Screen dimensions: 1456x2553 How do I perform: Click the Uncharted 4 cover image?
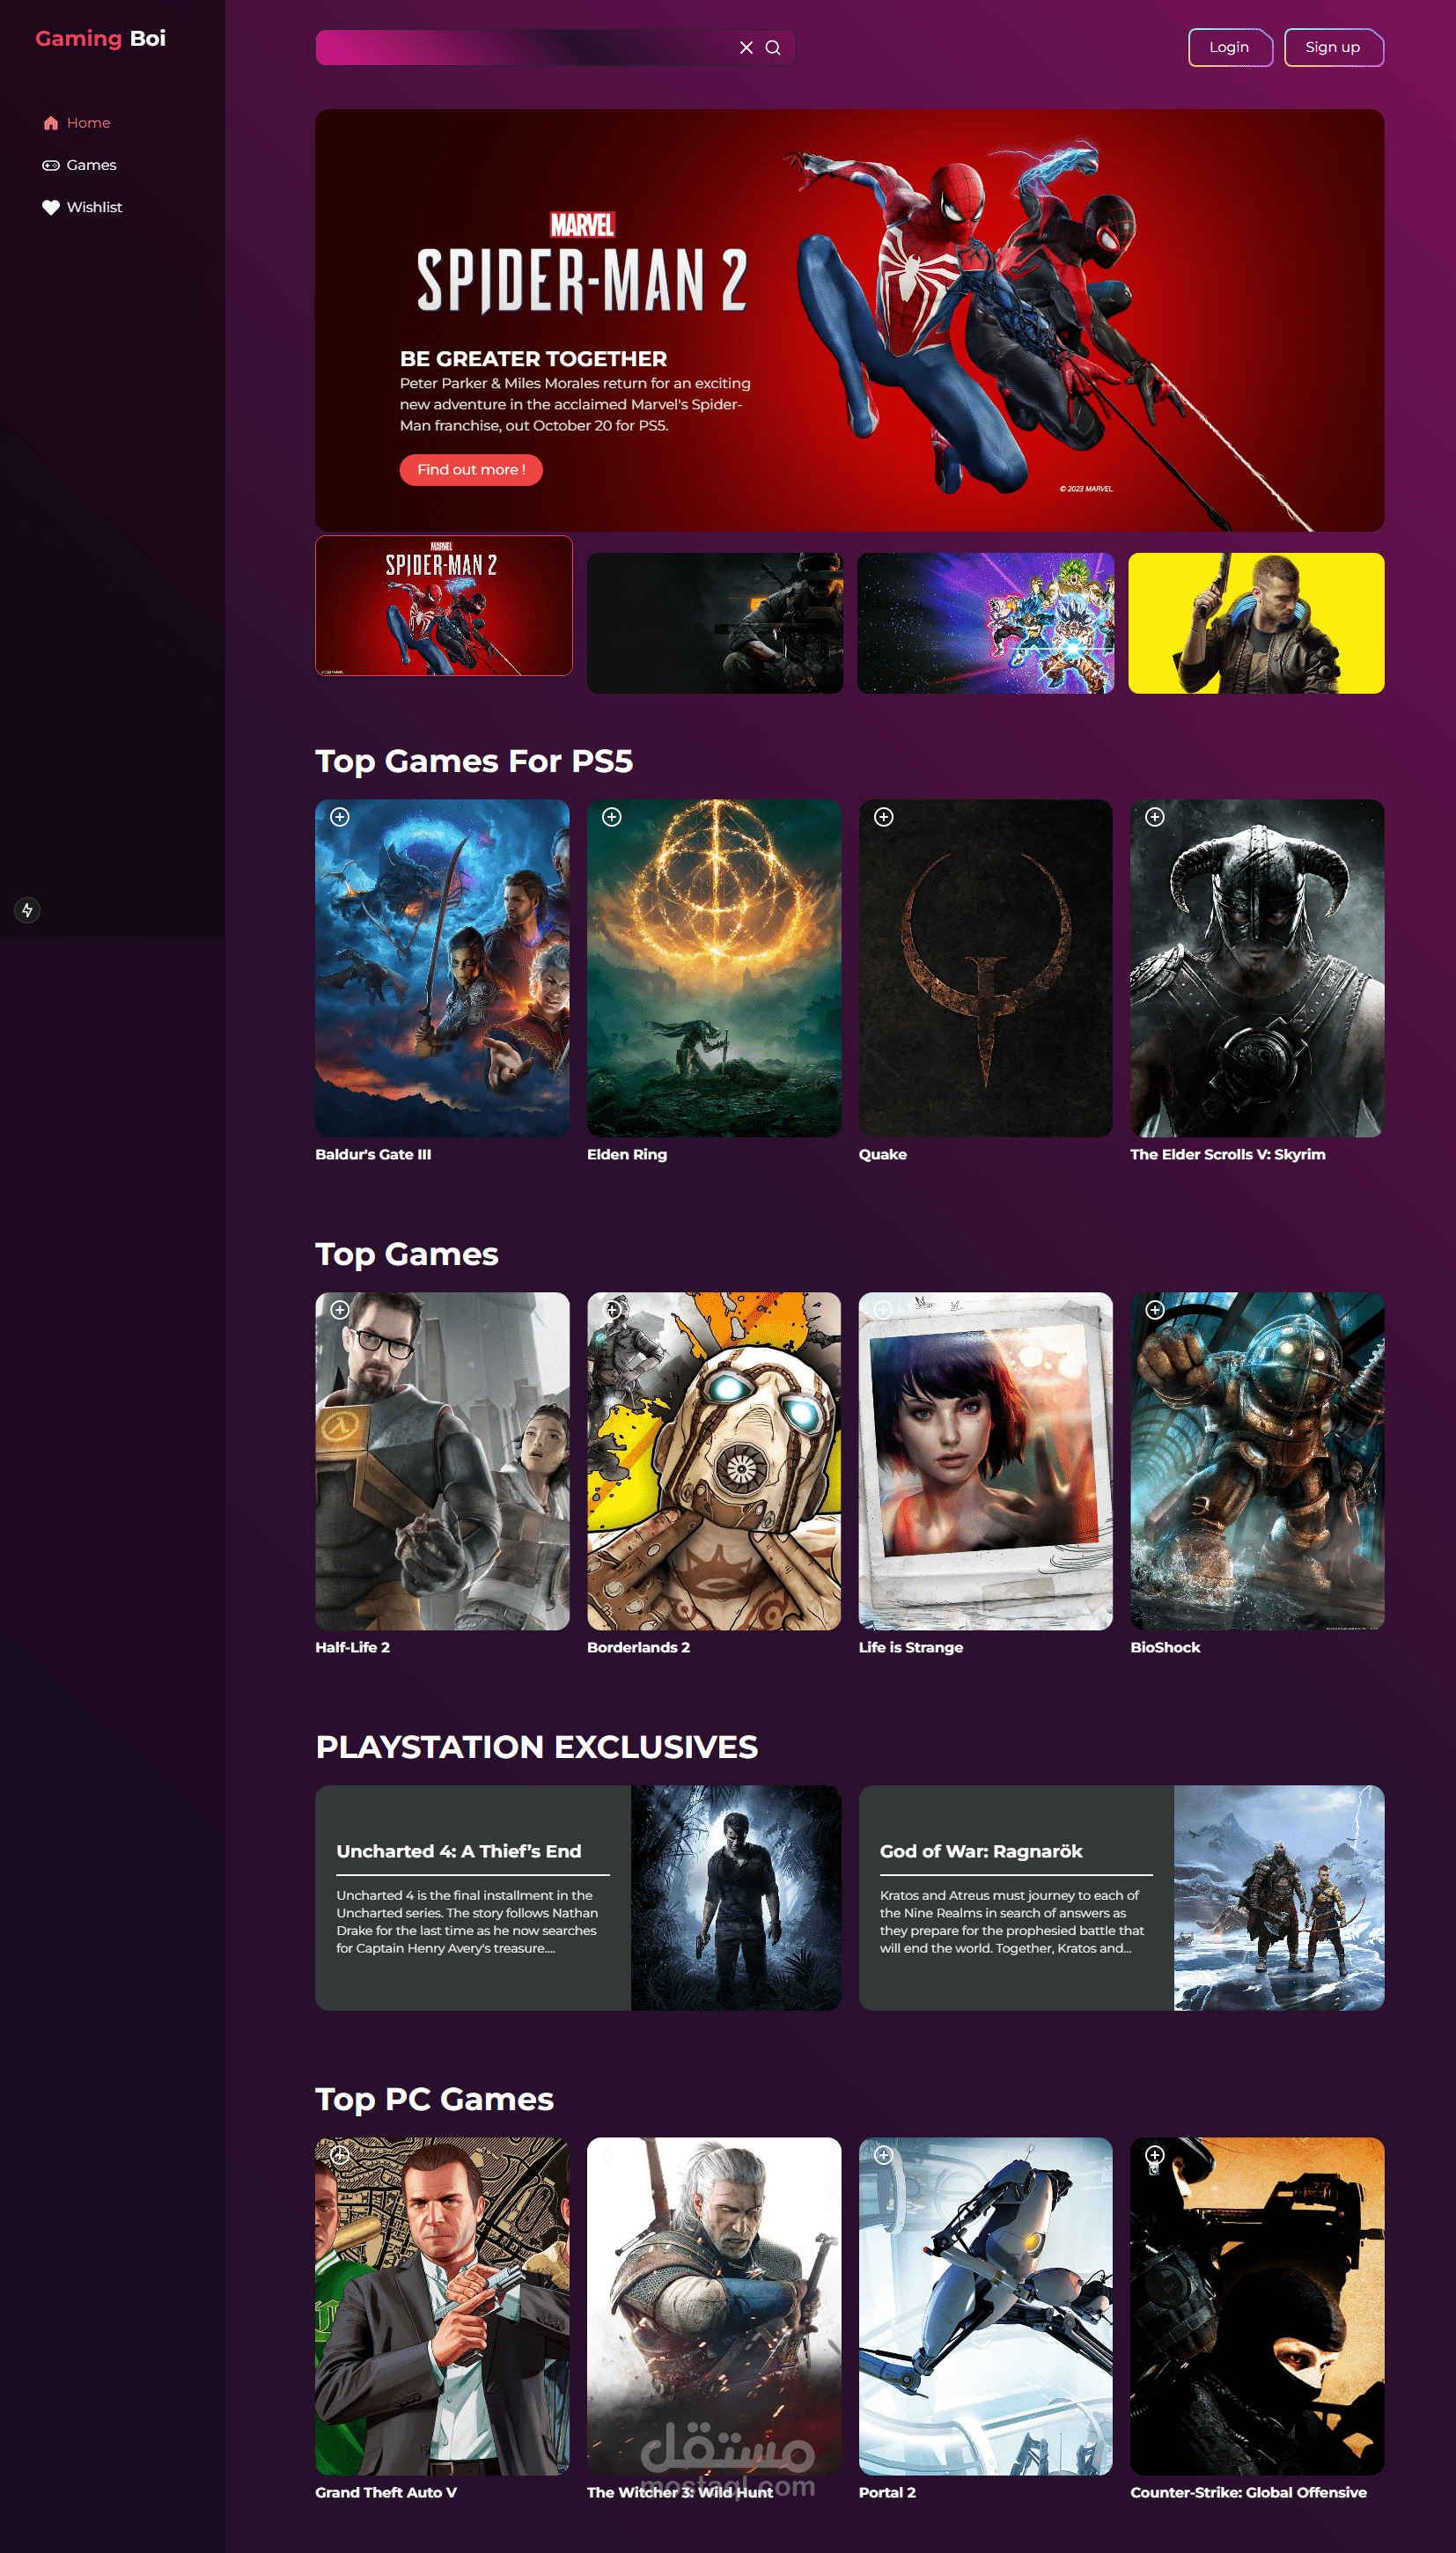tap(736, 1898)
